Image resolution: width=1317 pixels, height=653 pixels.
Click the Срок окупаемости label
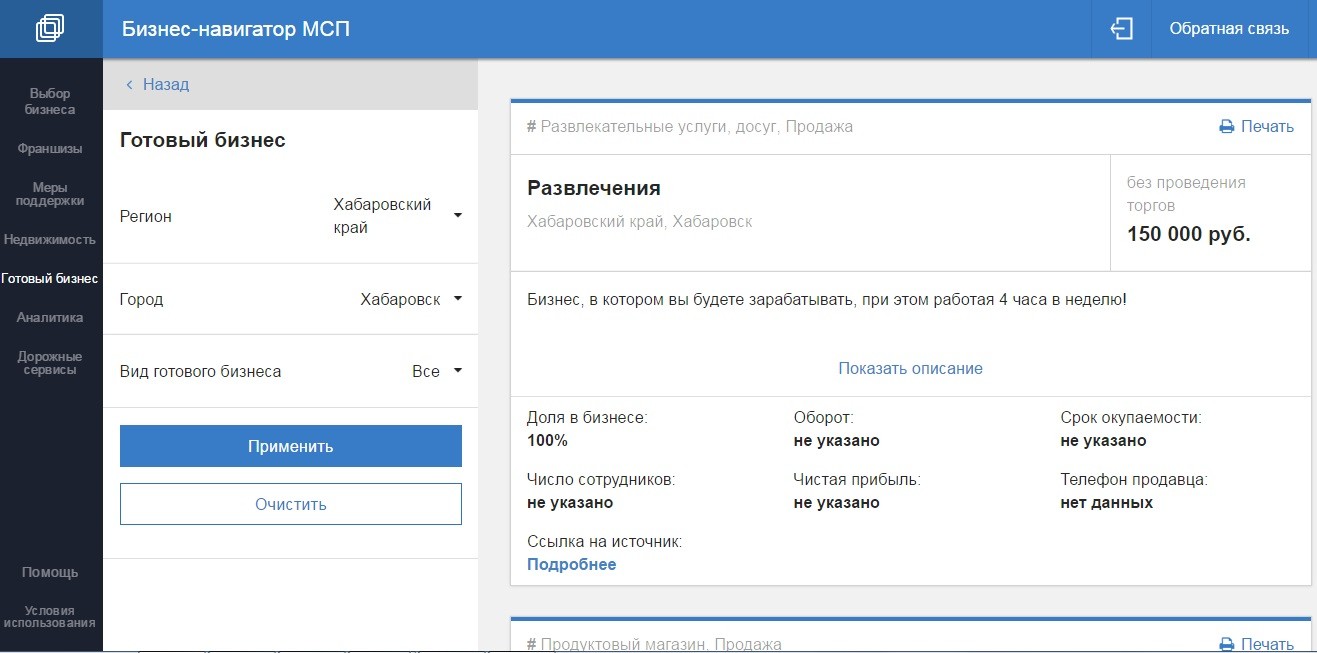tap(1131, 418)
